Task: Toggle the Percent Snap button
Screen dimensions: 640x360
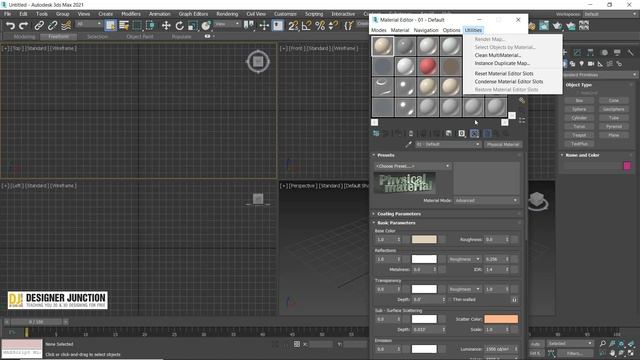Action: click(x=320, y=26)
